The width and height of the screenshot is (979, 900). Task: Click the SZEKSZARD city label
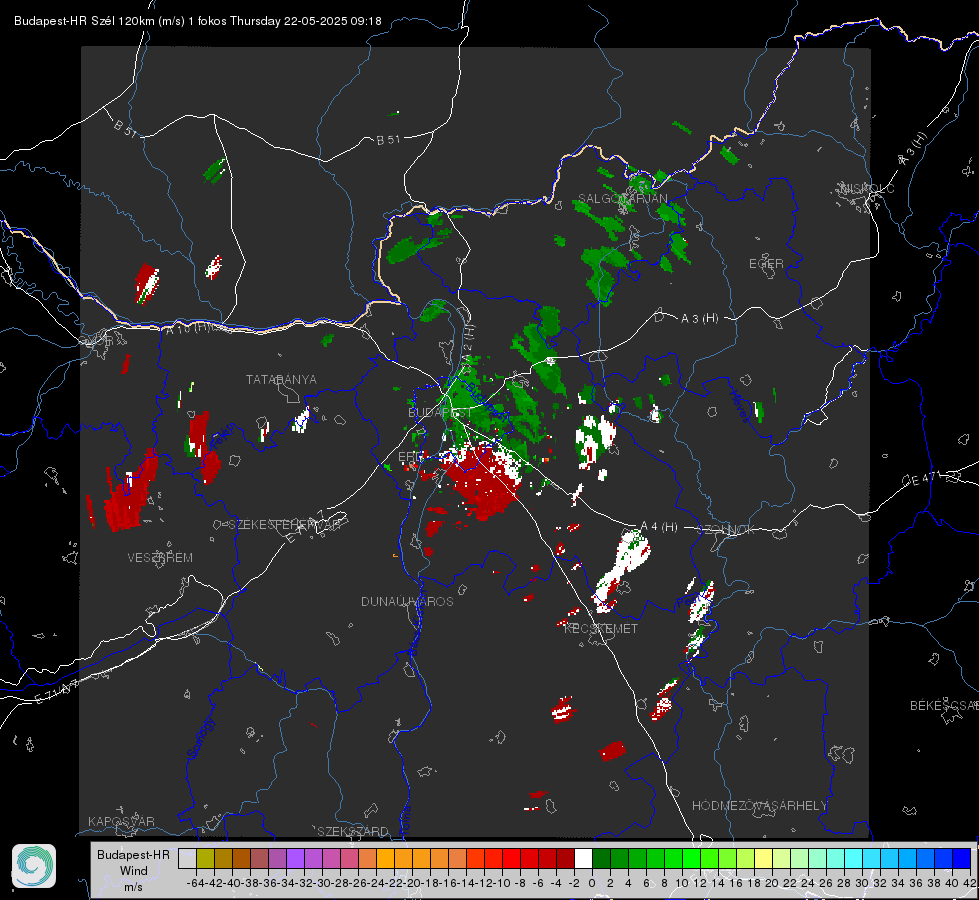click(x=353, y=831)
